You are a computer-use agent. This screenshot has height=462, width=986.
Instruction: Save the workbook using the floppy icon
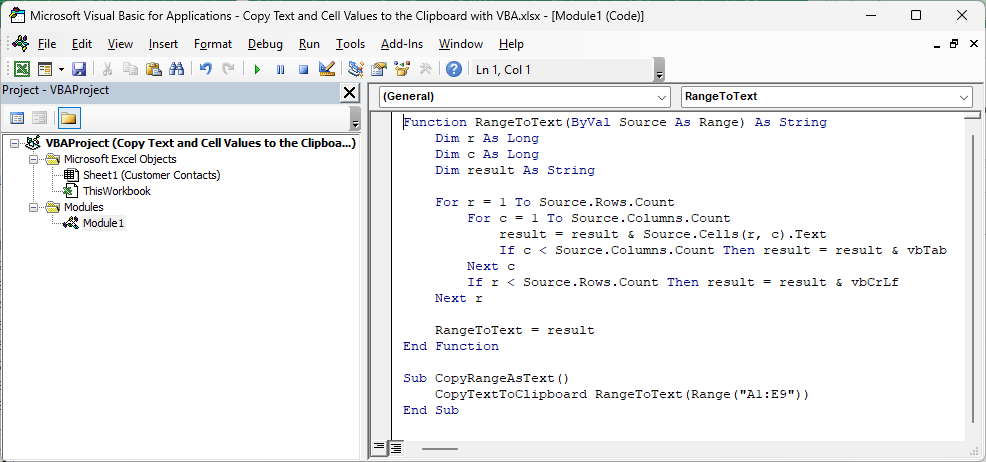pos(79,69)
